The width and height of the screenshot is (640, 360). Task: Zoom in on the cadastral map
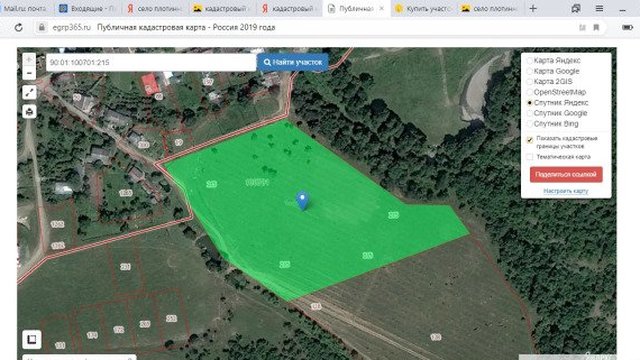29,60
